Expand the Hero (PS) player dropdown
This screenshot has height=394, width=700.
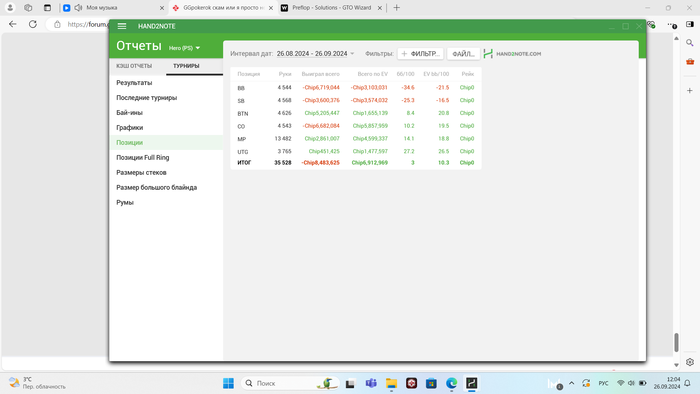click(x=184, y=48)
